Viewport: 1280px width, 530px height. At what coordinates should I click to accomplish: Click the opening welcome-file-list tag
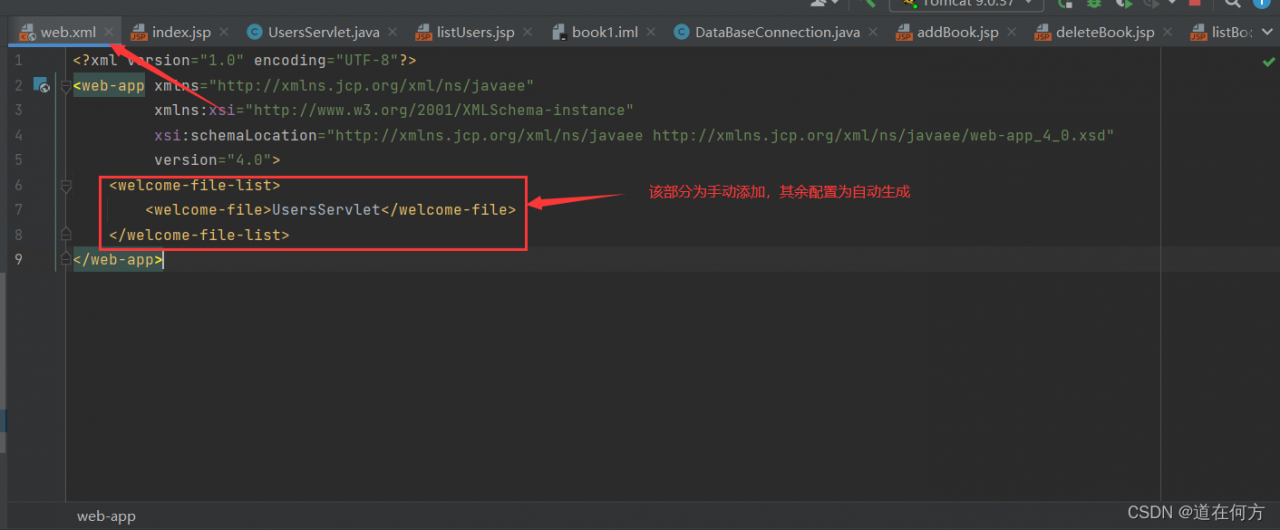pos(195,185)
